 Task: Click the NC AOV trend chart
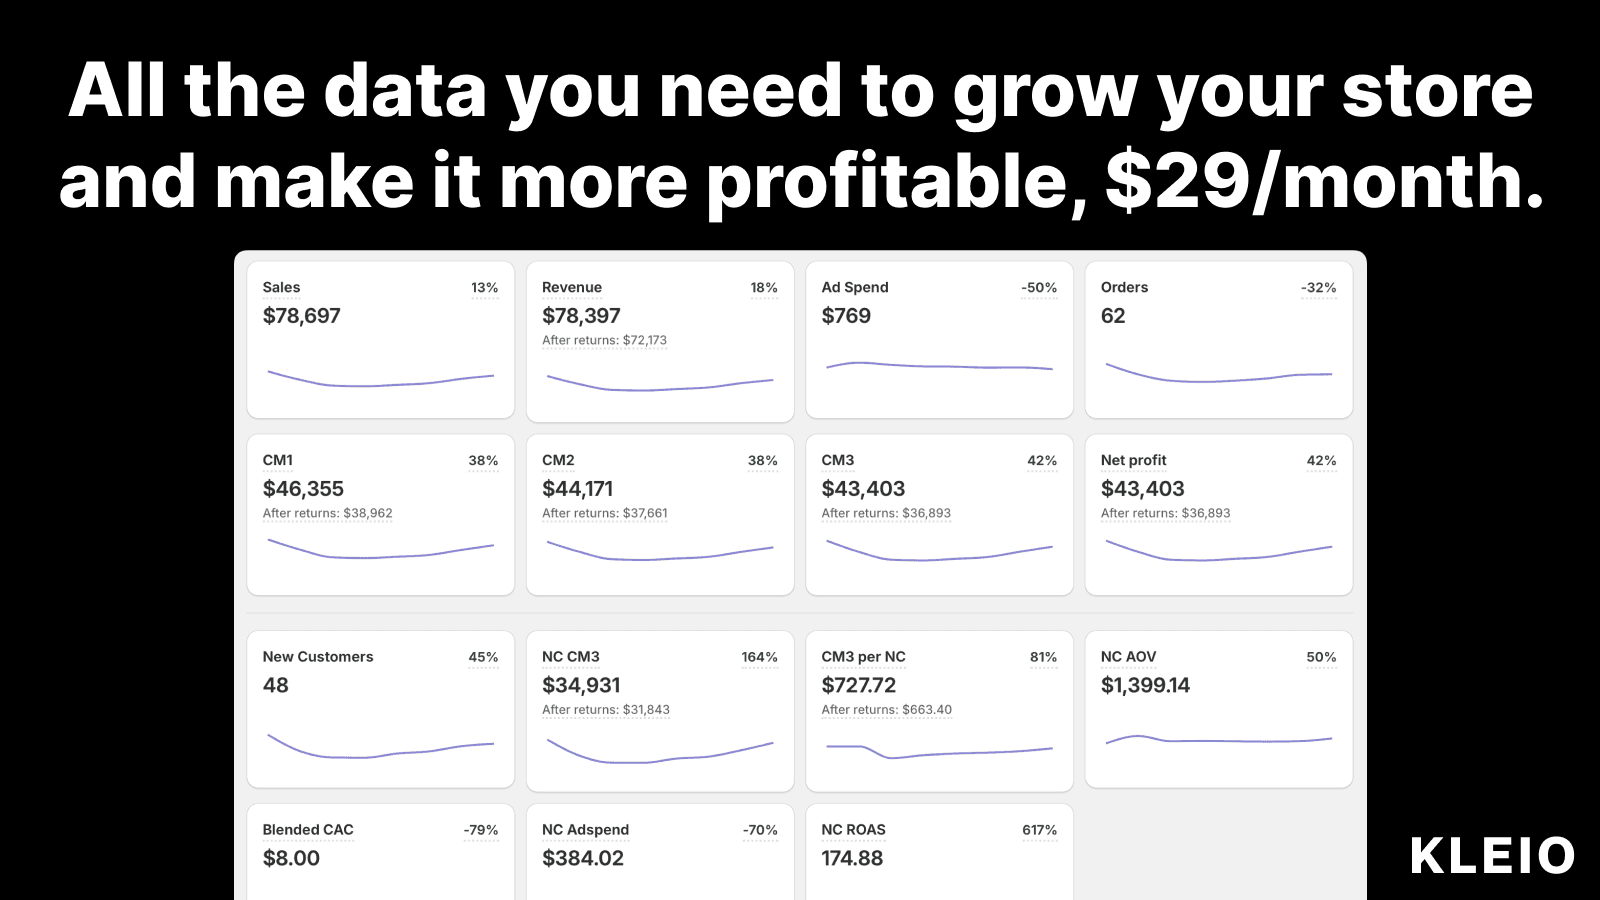tap(1218, 740)
